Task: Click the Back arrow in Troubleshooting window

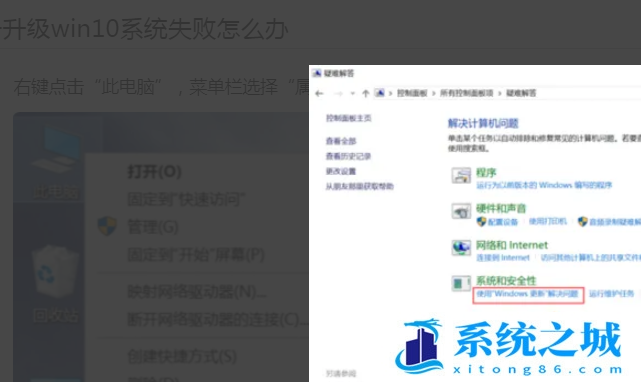Action: [x=319, y=93]
